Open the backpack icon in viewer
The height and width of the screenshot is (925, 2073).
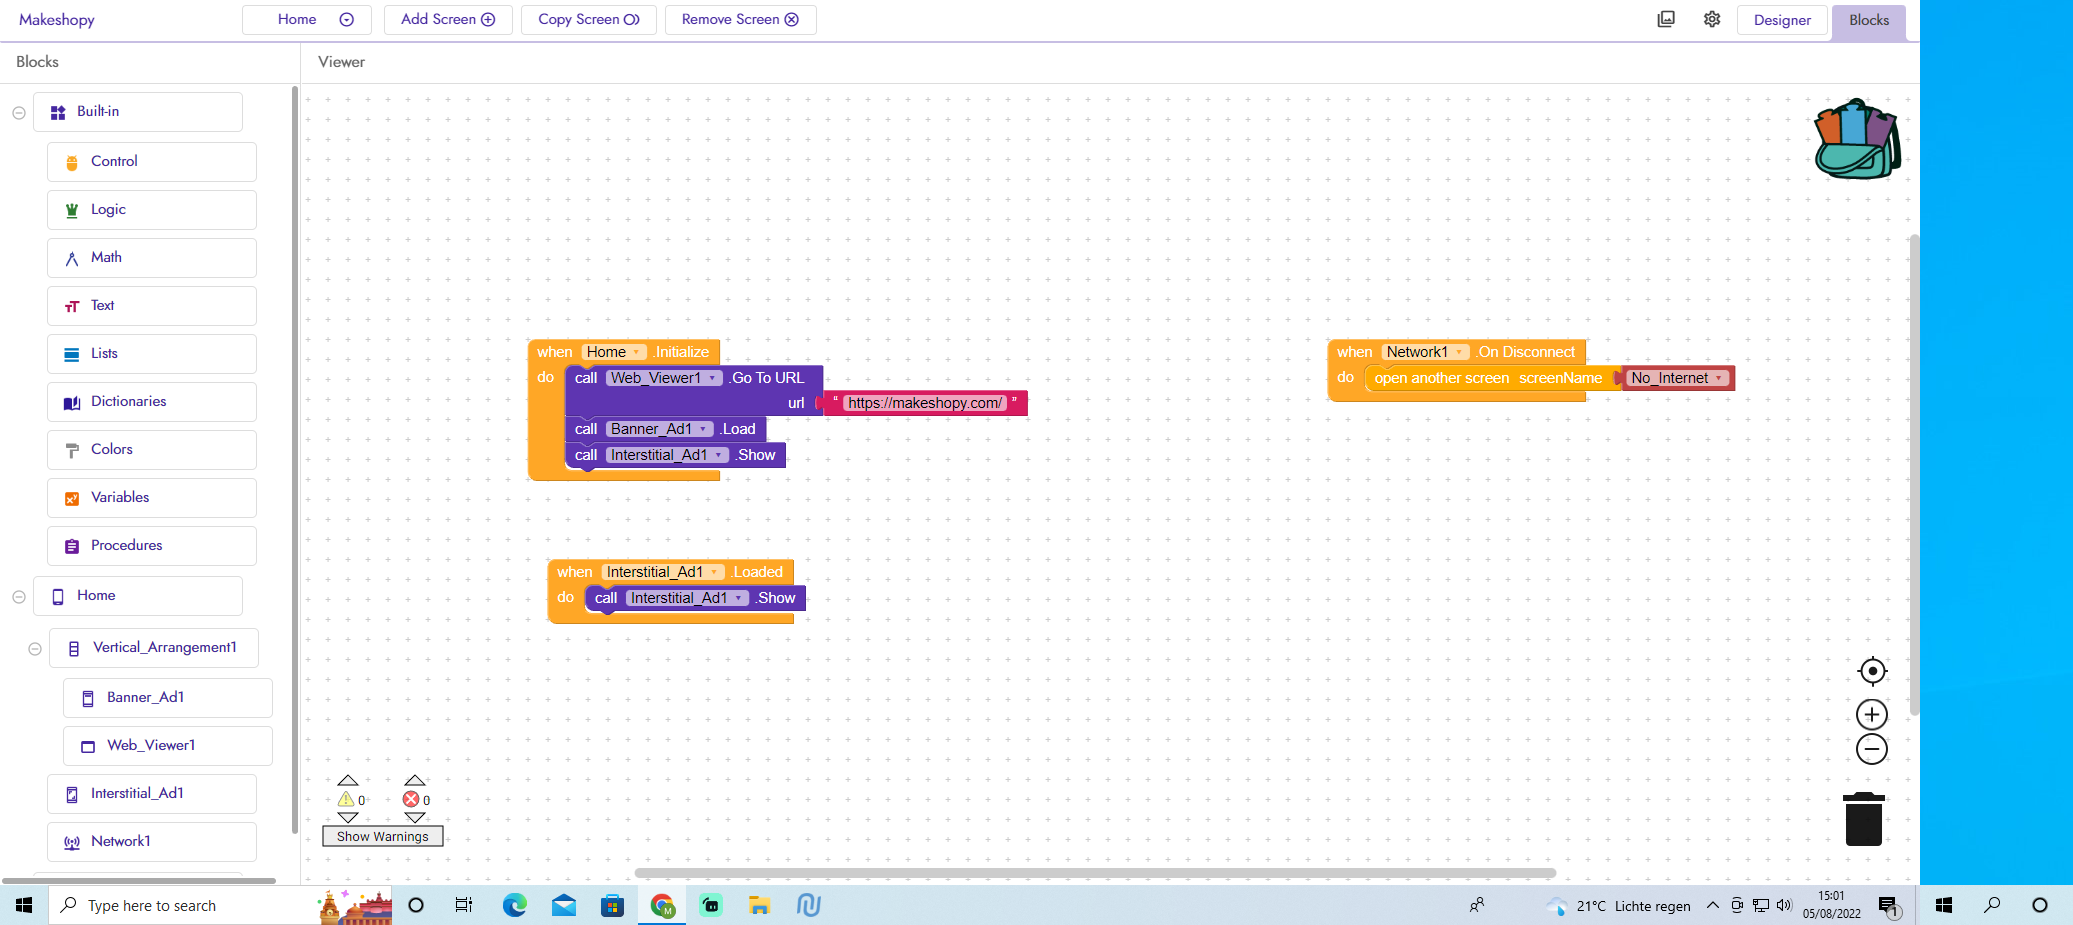point(1857,140)
